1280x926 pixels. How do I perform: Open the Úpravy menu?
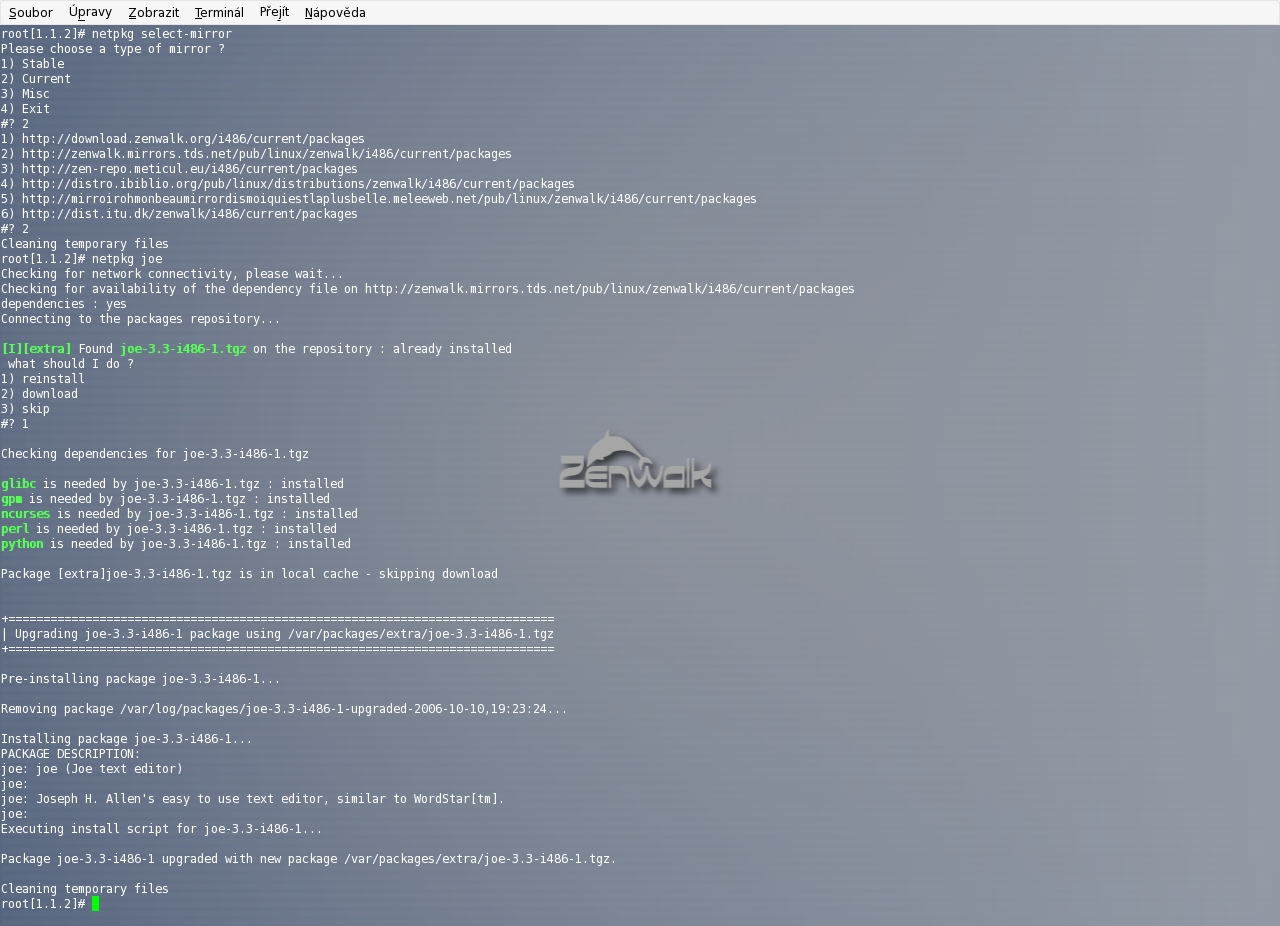(90, 12)
